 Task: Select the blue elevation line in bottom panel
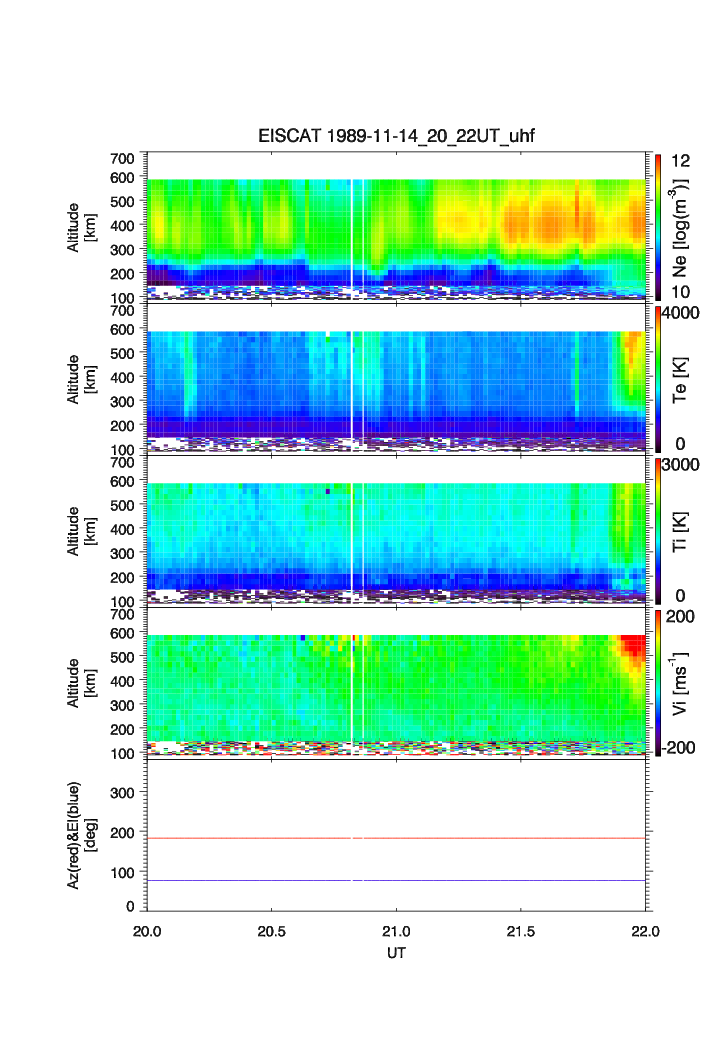(396, 880)
